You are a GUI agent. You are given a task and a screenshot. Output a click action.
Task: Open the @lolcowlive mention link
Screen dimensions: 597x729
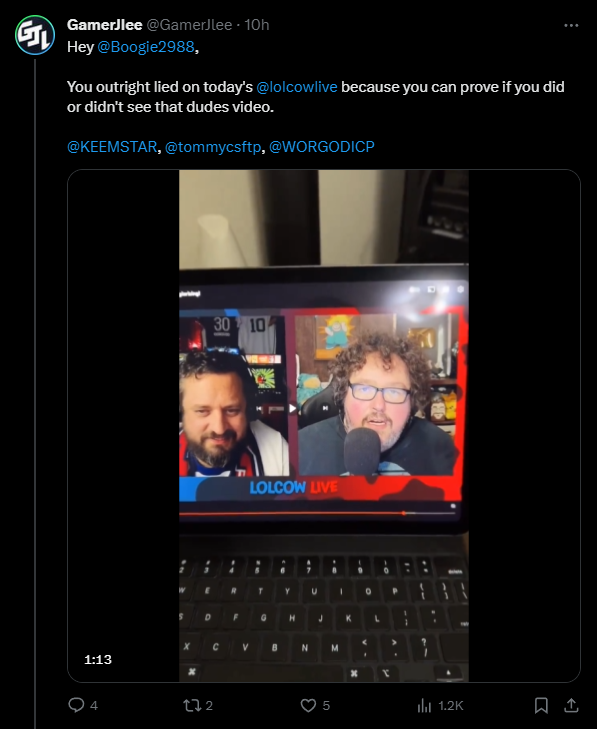(x=297, y=87)
